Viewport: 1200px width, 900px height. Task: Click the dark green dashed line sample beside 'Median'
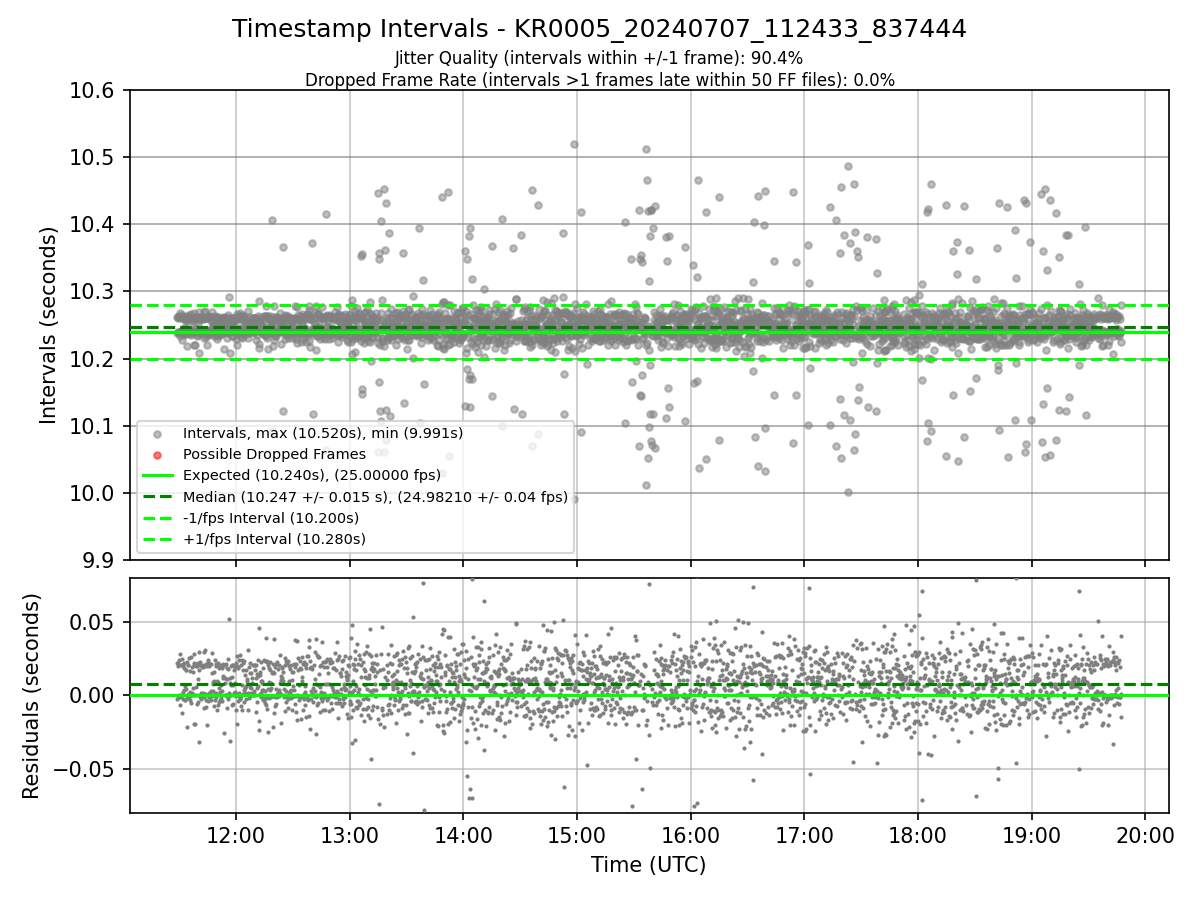[157, 497]
